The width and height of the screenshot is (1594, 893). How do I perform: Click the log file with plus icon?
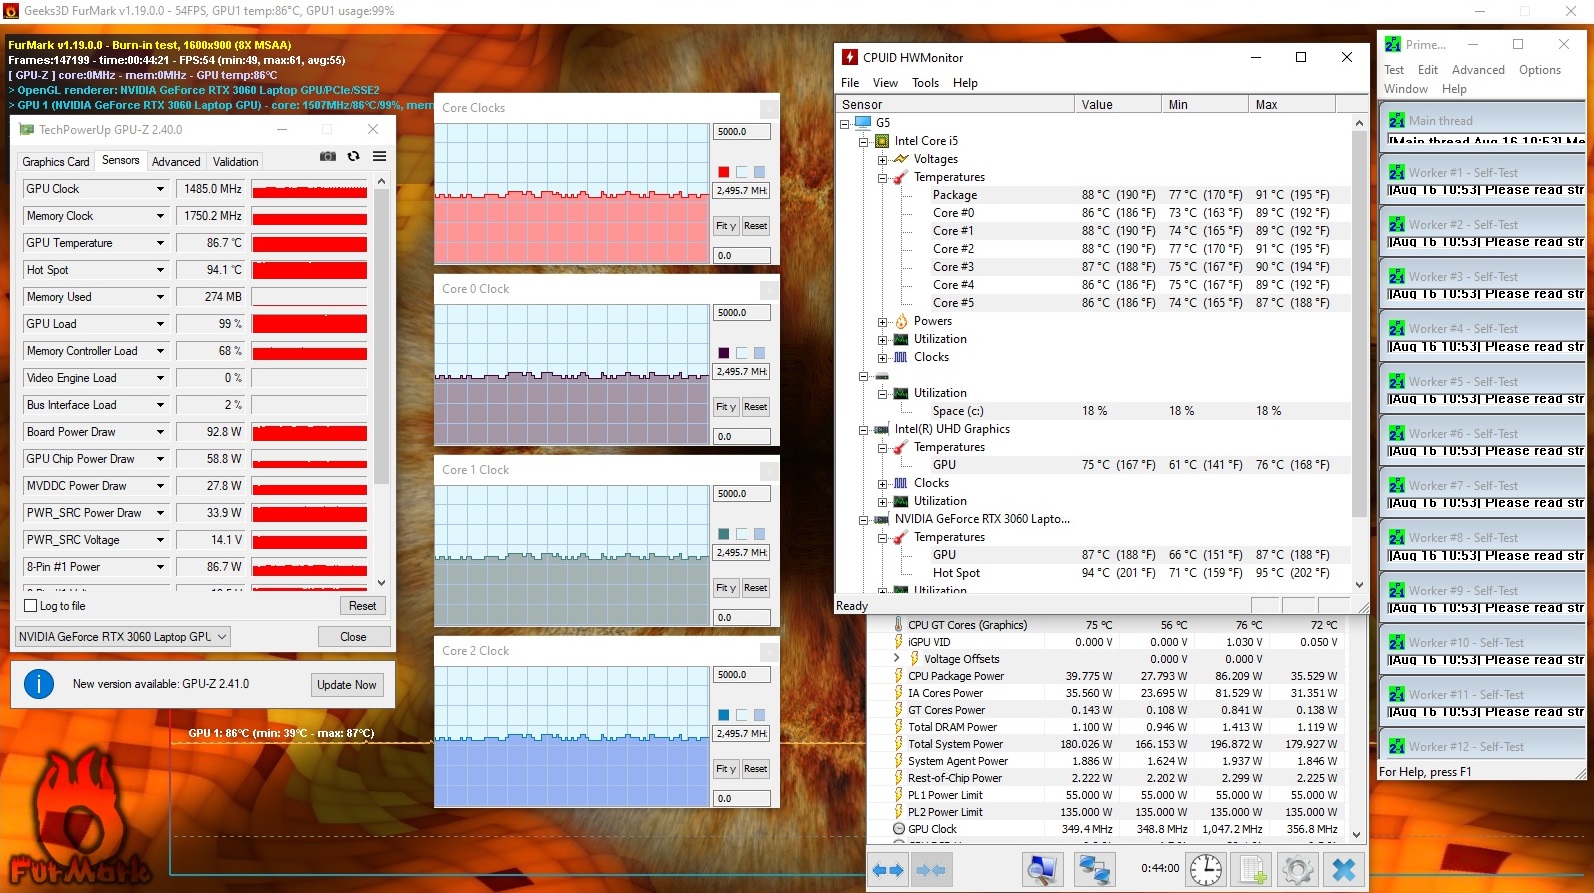click(1252, 870)
